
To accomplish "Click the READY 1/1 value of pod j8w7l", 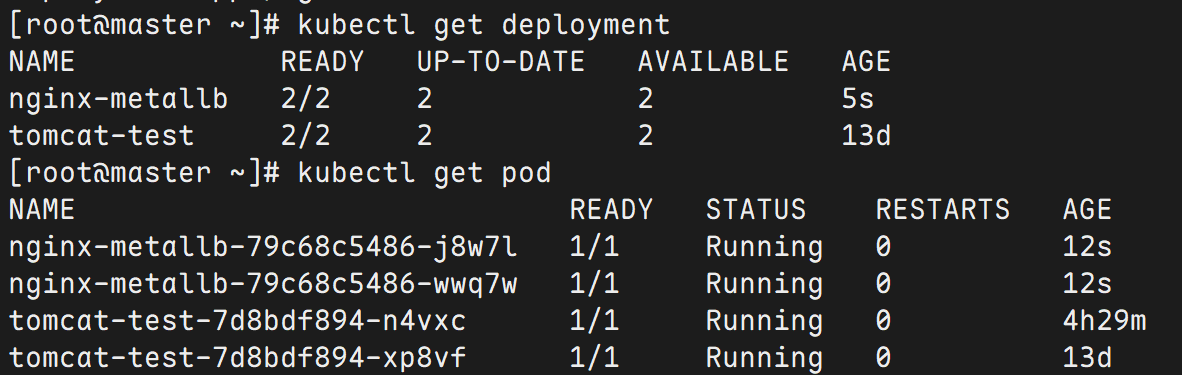I will pyautogui.click(x=594, y=247).
